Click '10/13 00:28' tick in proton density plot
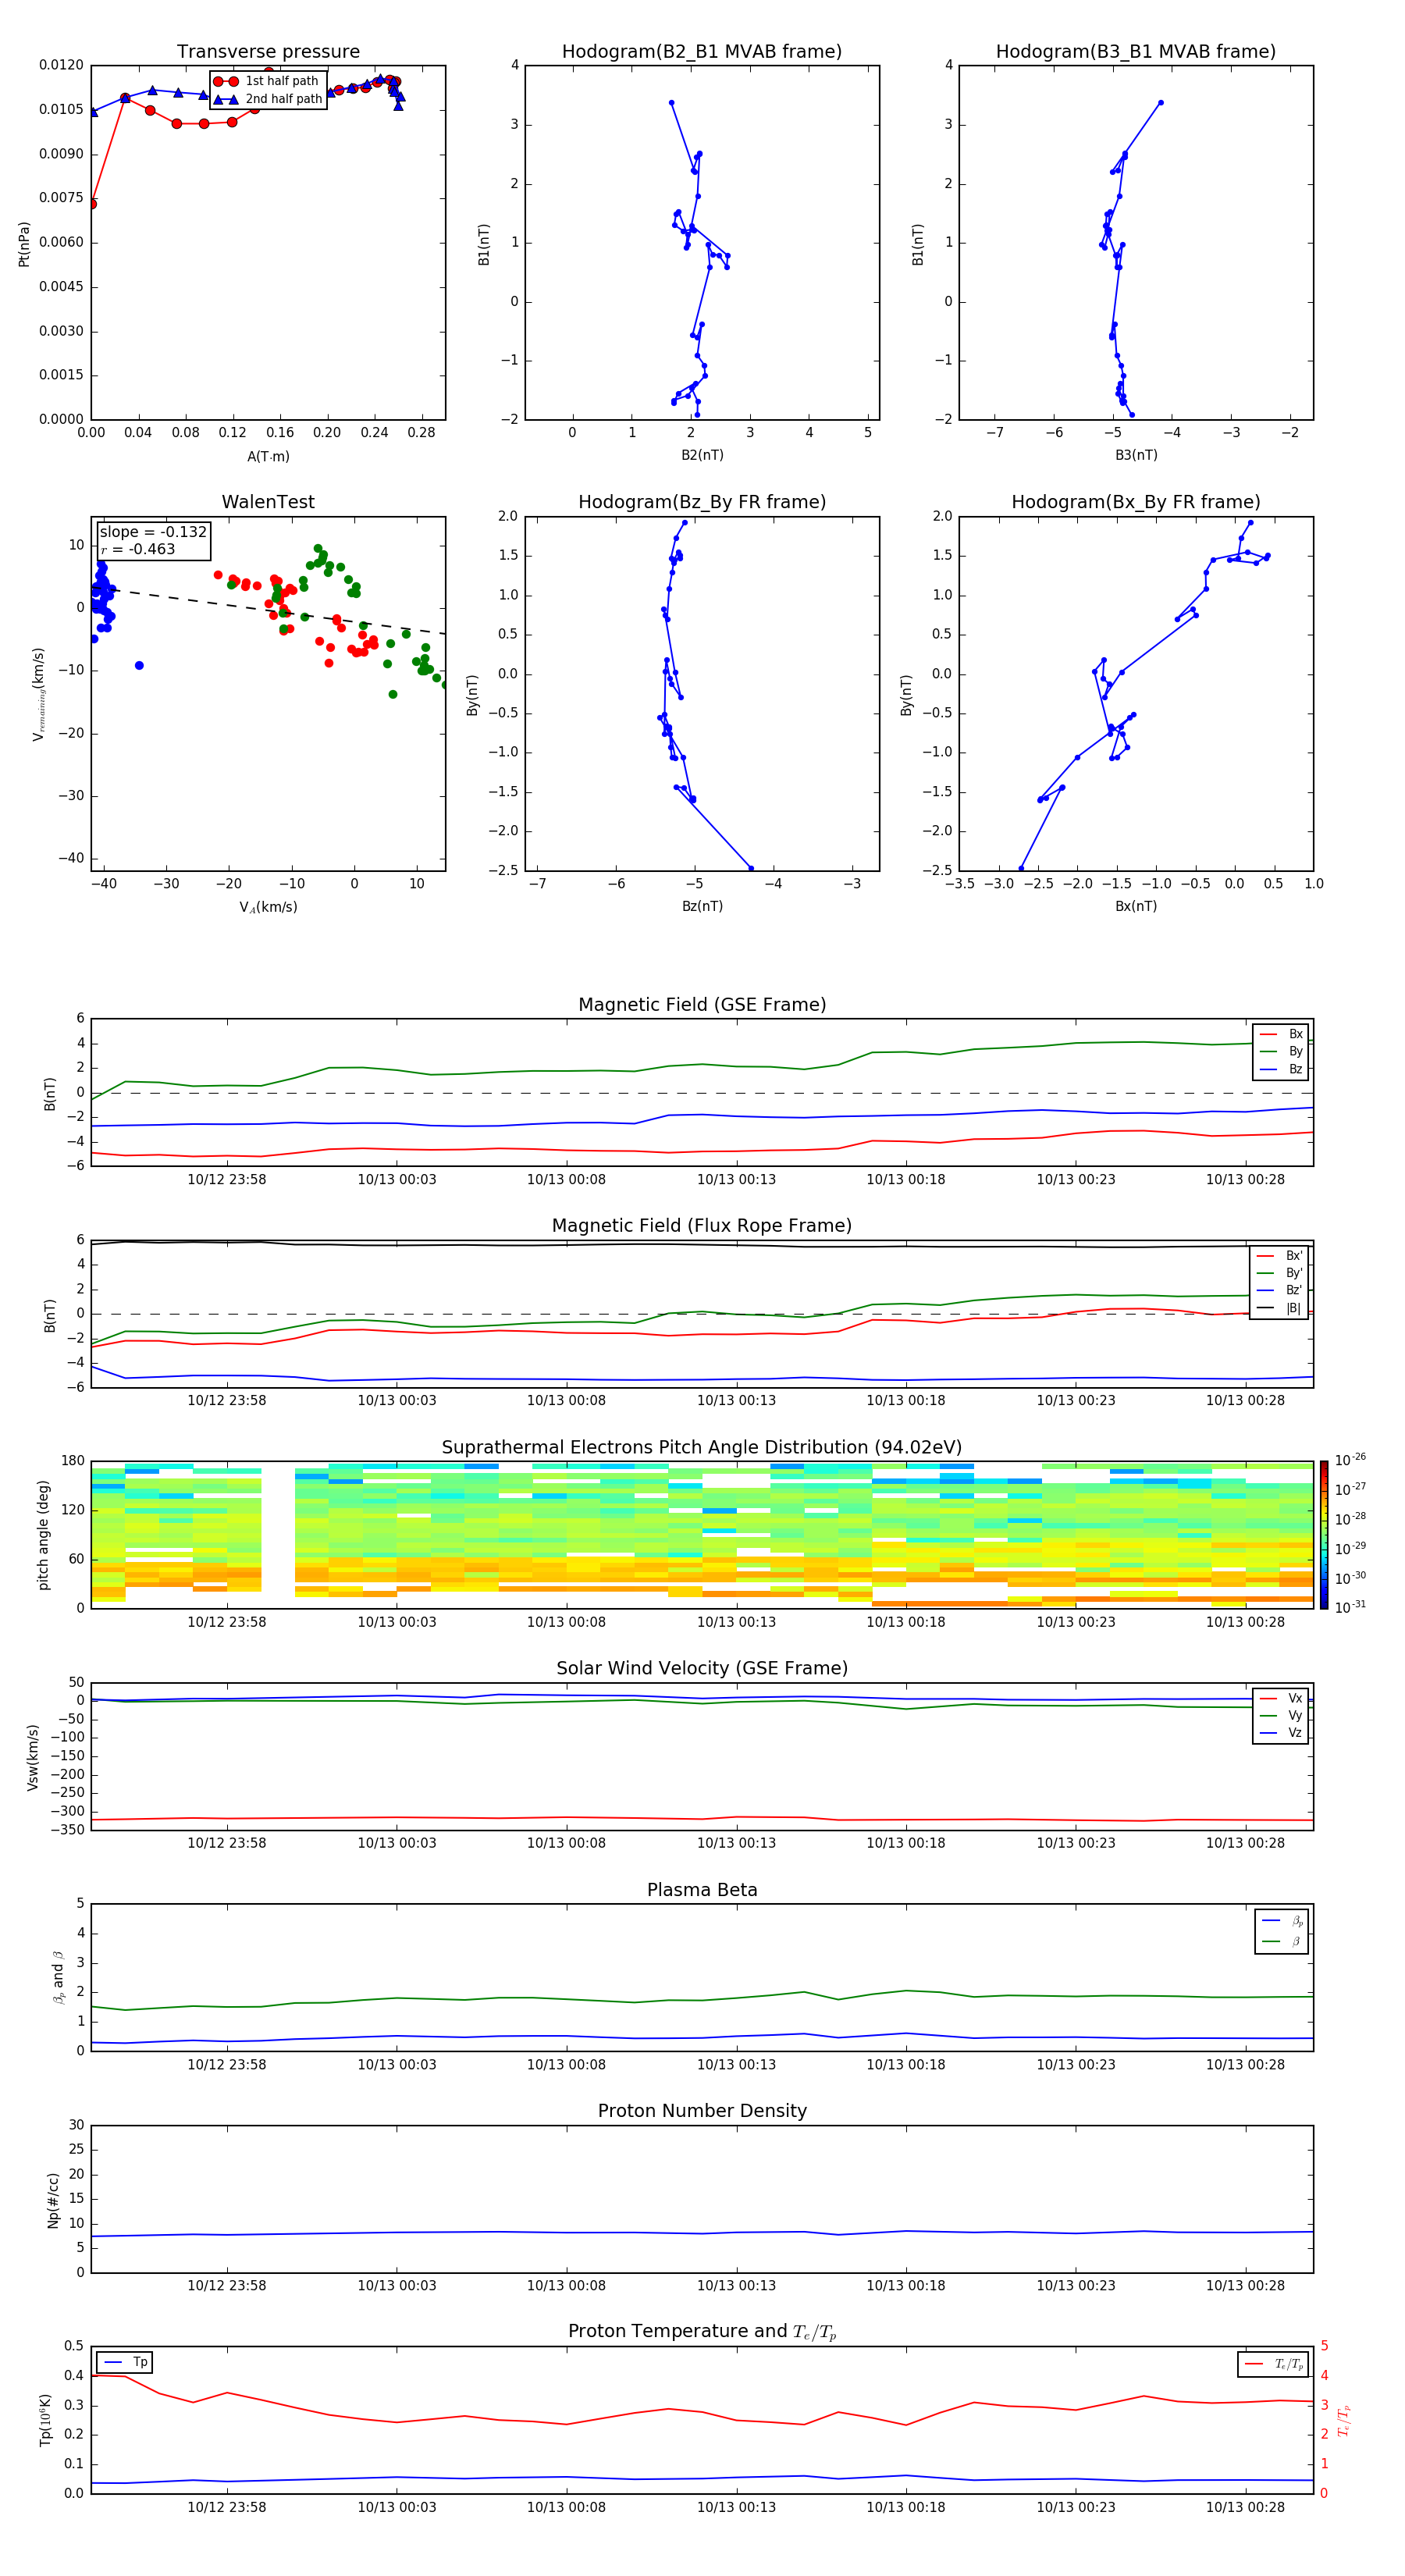Screen dimensions: 1405x2576 click(x=1245, y=2286)
